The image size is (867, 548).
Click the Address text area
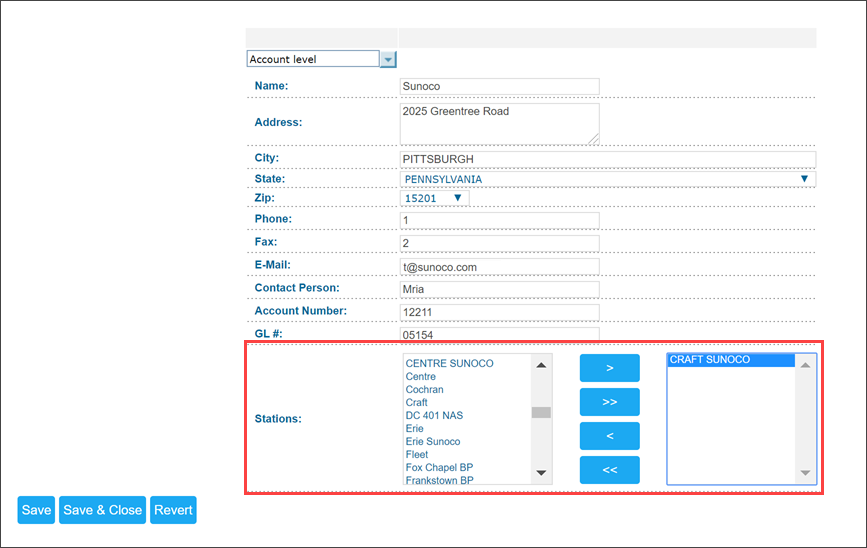pyautogui.click(x=499, y=124)
